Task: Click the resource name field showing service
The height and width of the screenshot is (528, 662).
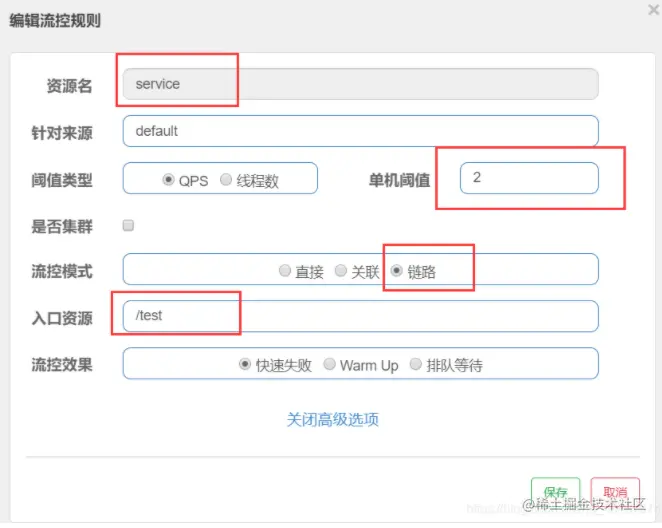Action: [x=360, y=84]
